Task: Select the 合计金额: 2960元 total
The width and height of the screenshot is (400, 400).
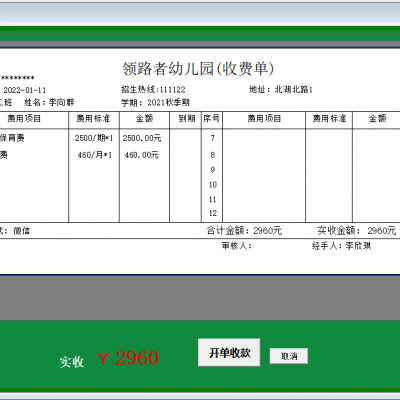Action: (x=244, y=230)
